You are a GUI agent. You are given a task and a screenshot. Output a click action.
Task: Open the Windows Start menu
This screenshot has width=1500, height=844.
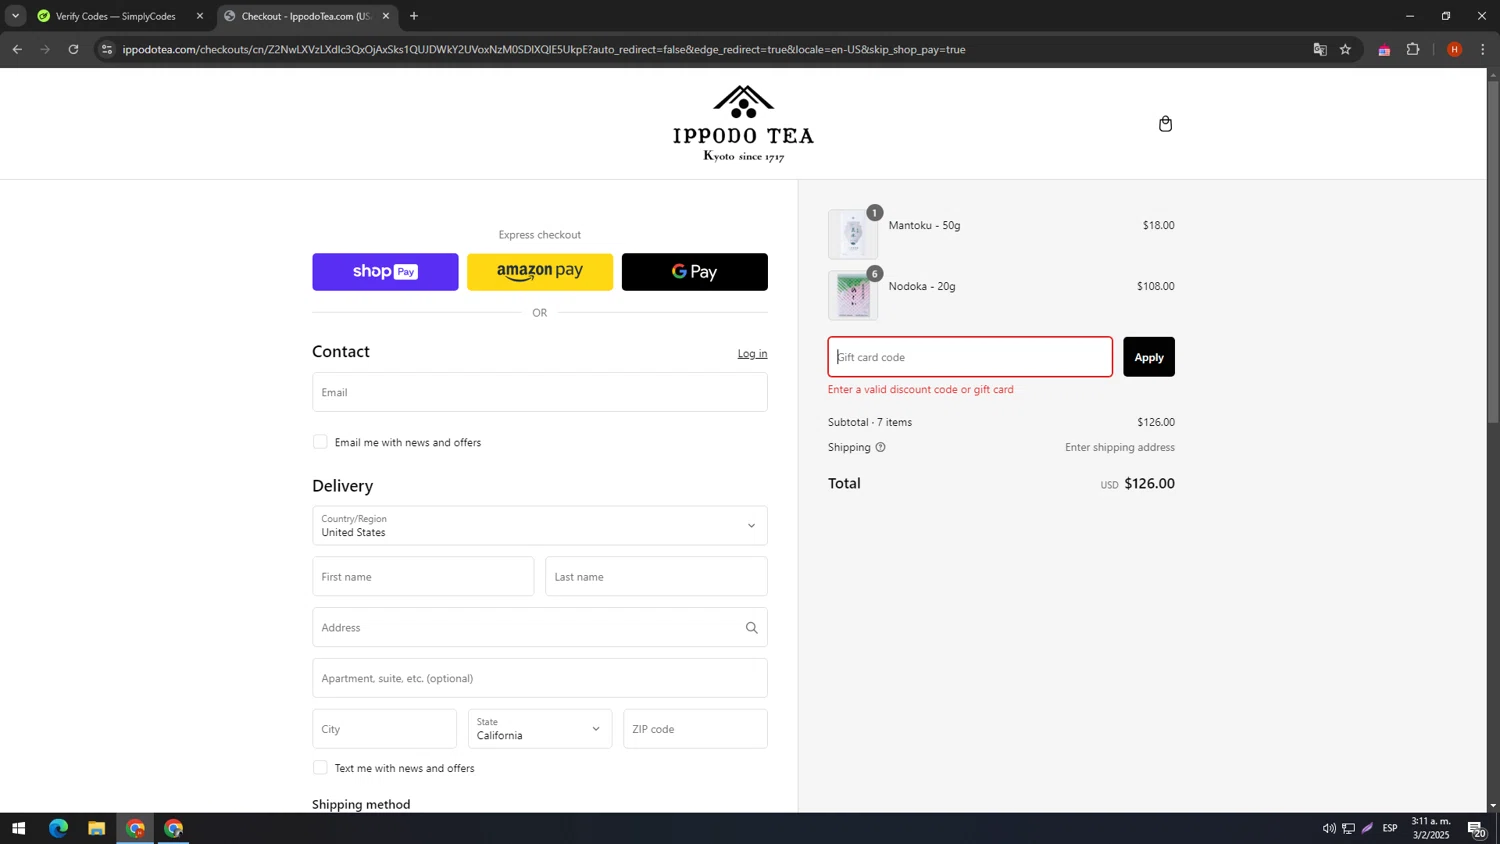pos(18,828)
